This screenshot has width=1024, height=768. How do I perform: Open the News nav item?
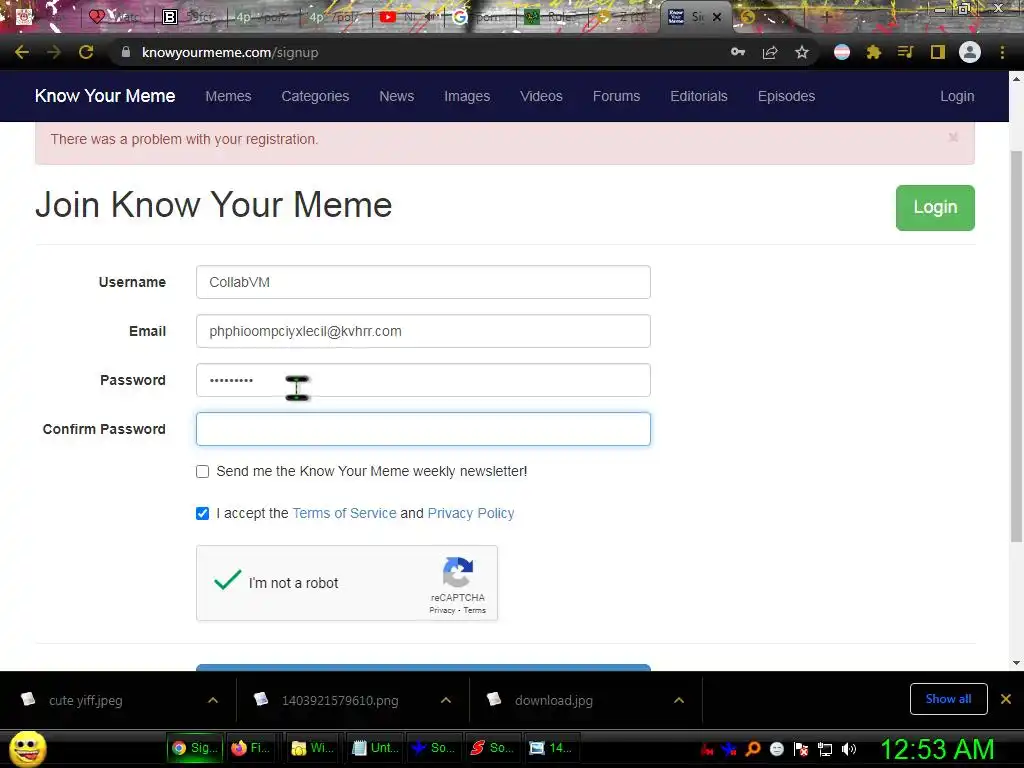tap(396, 96)
